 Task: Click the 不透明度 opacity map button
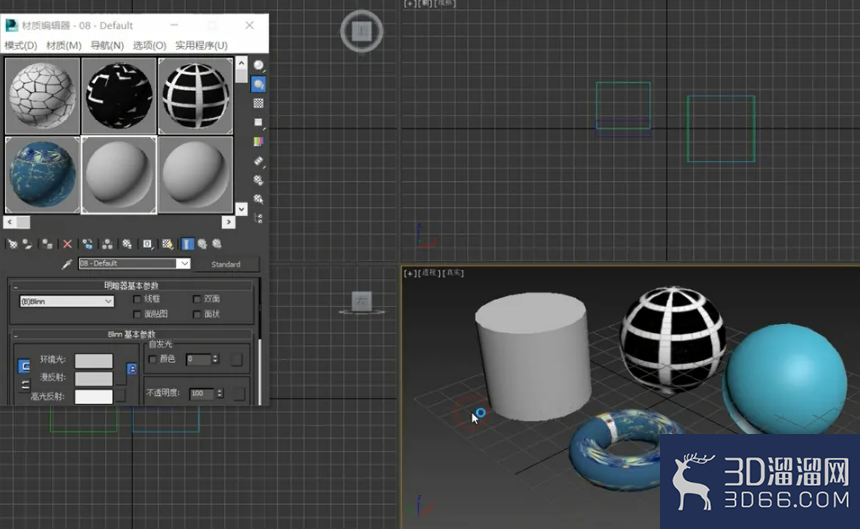point(239,394)
